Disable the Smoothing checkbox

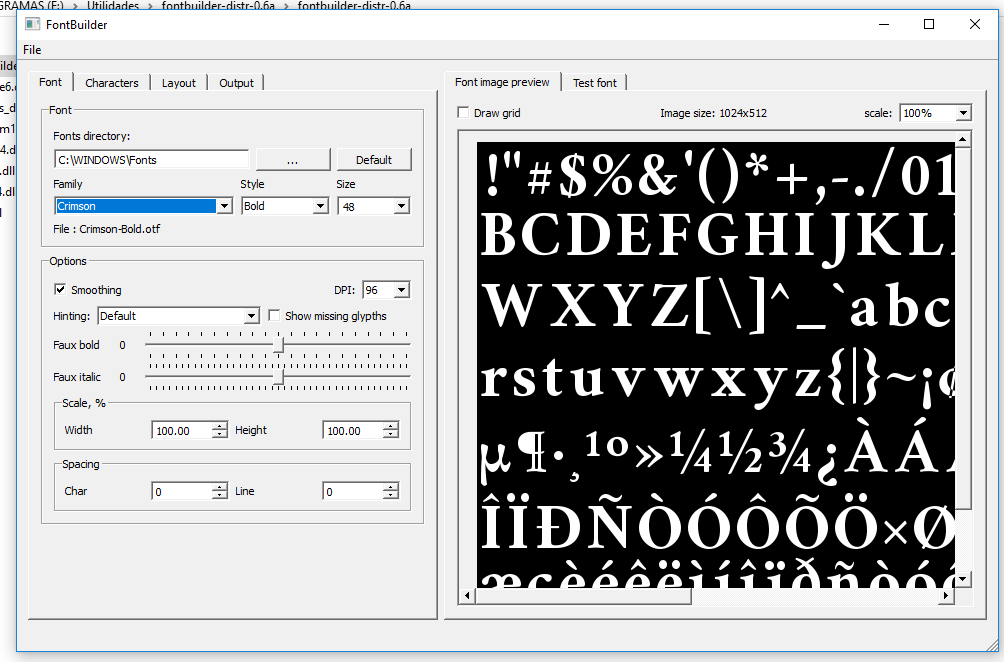[60, 290]
